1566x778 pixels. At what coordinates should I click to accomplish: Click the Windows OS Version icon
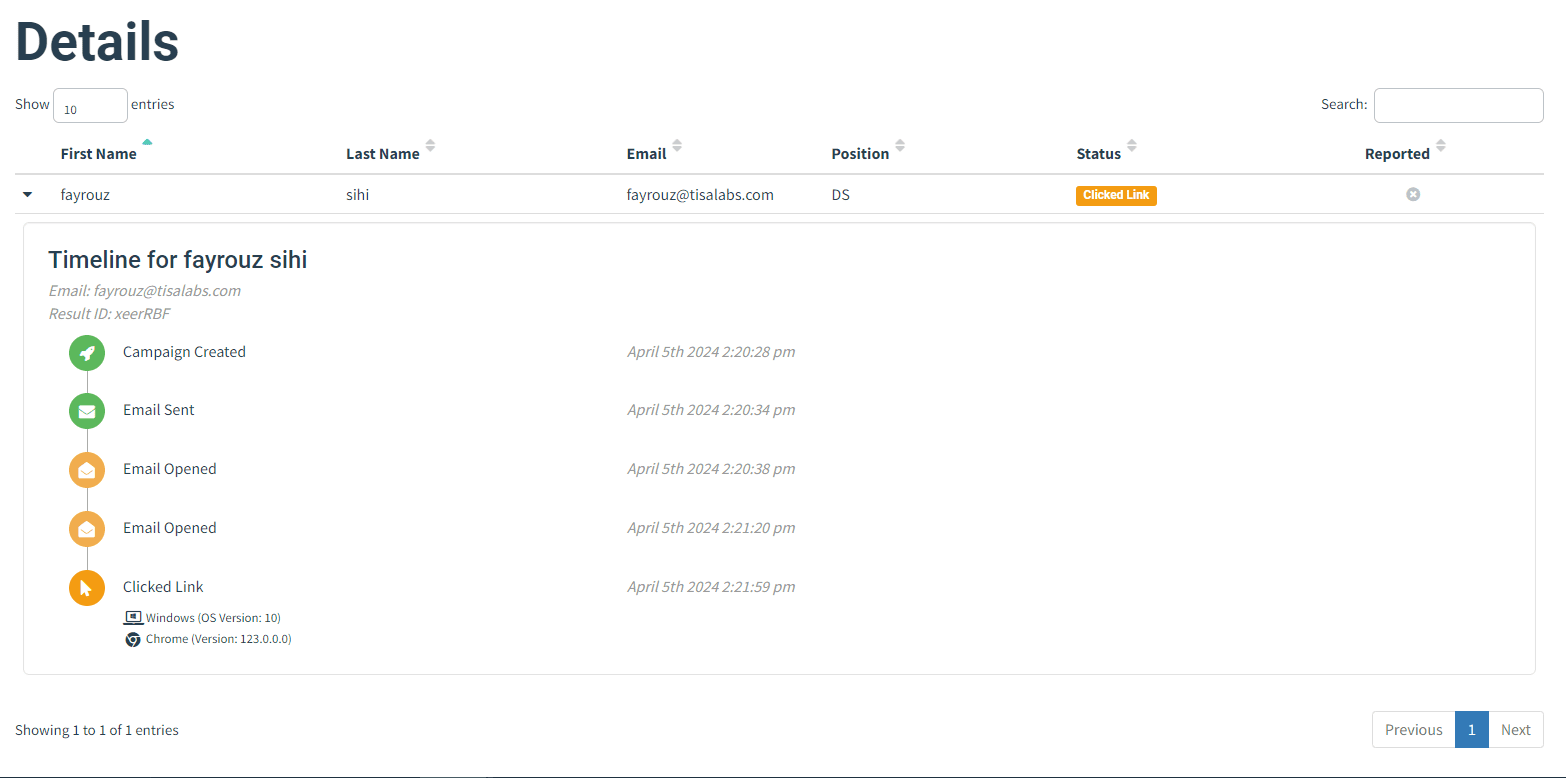point(133,617)
